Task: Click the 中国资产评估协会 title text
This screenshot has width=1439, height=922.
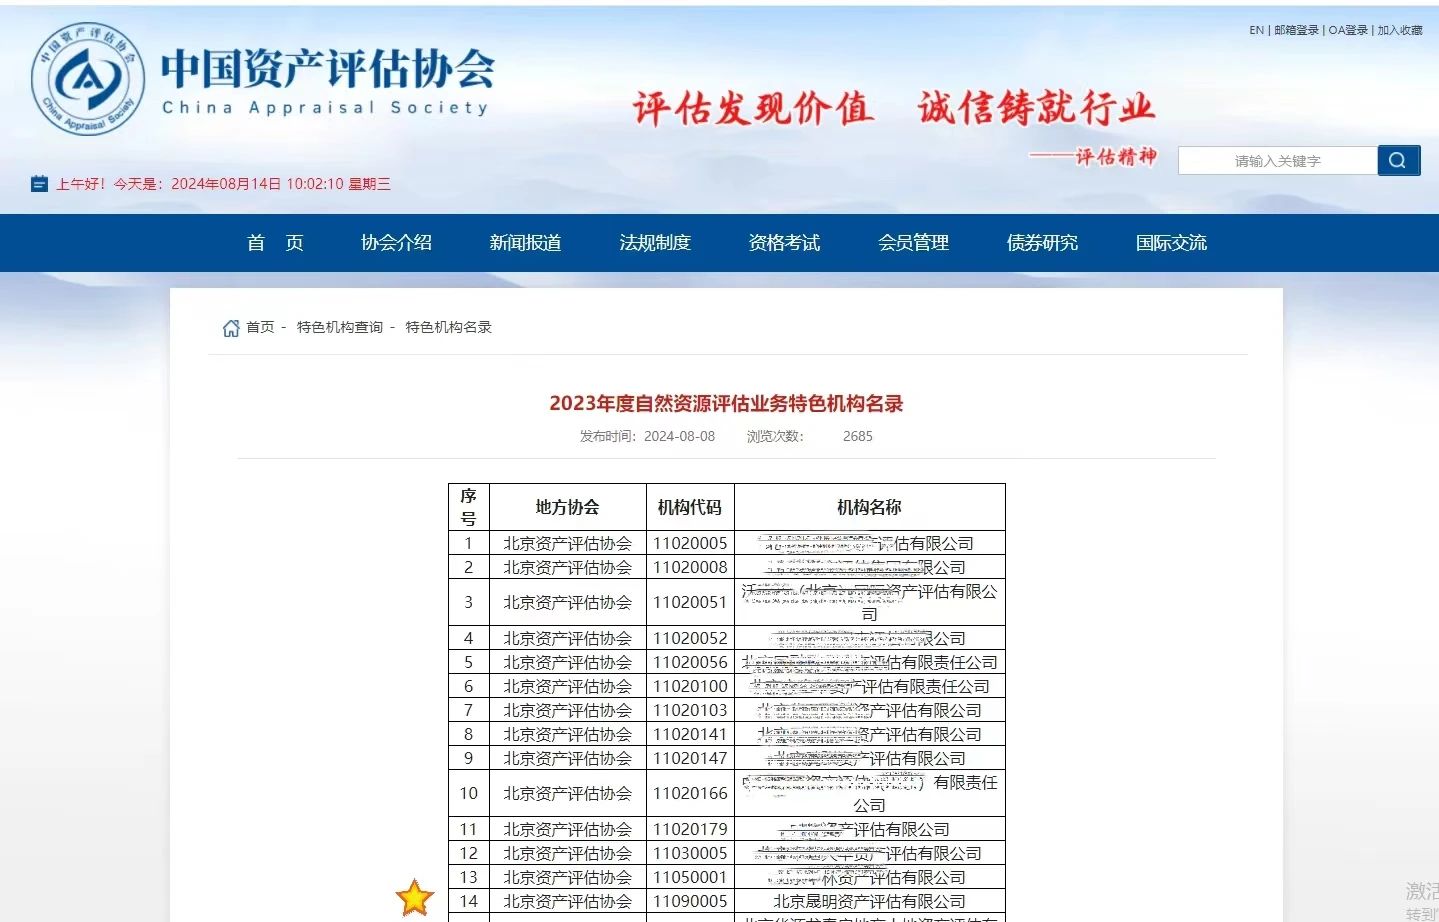Action: click(x=328, y=68)
